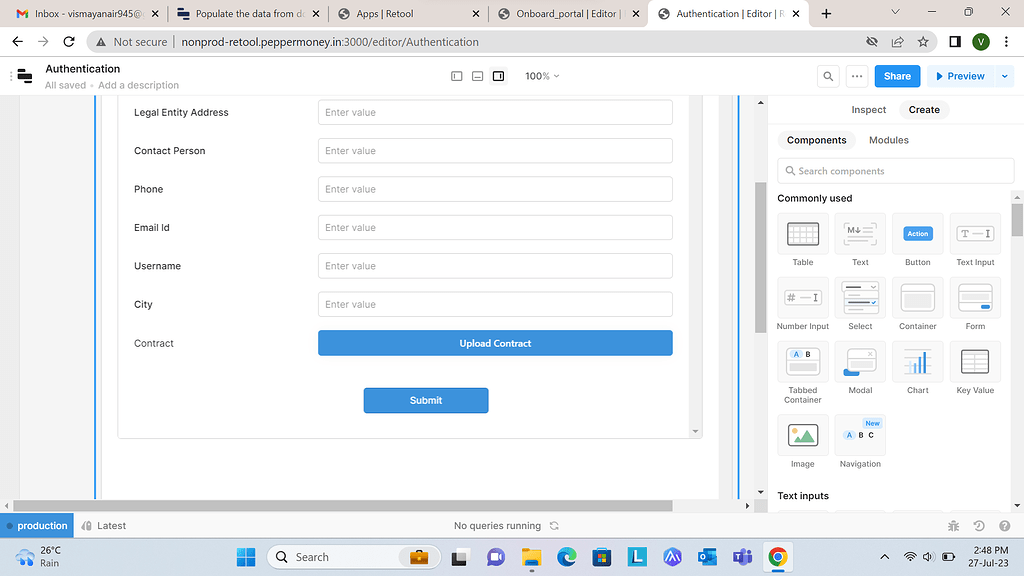Click the search icon in the top toolbar
The image size is (1024, 576).
pyautogui.click(x=828, y=76)
